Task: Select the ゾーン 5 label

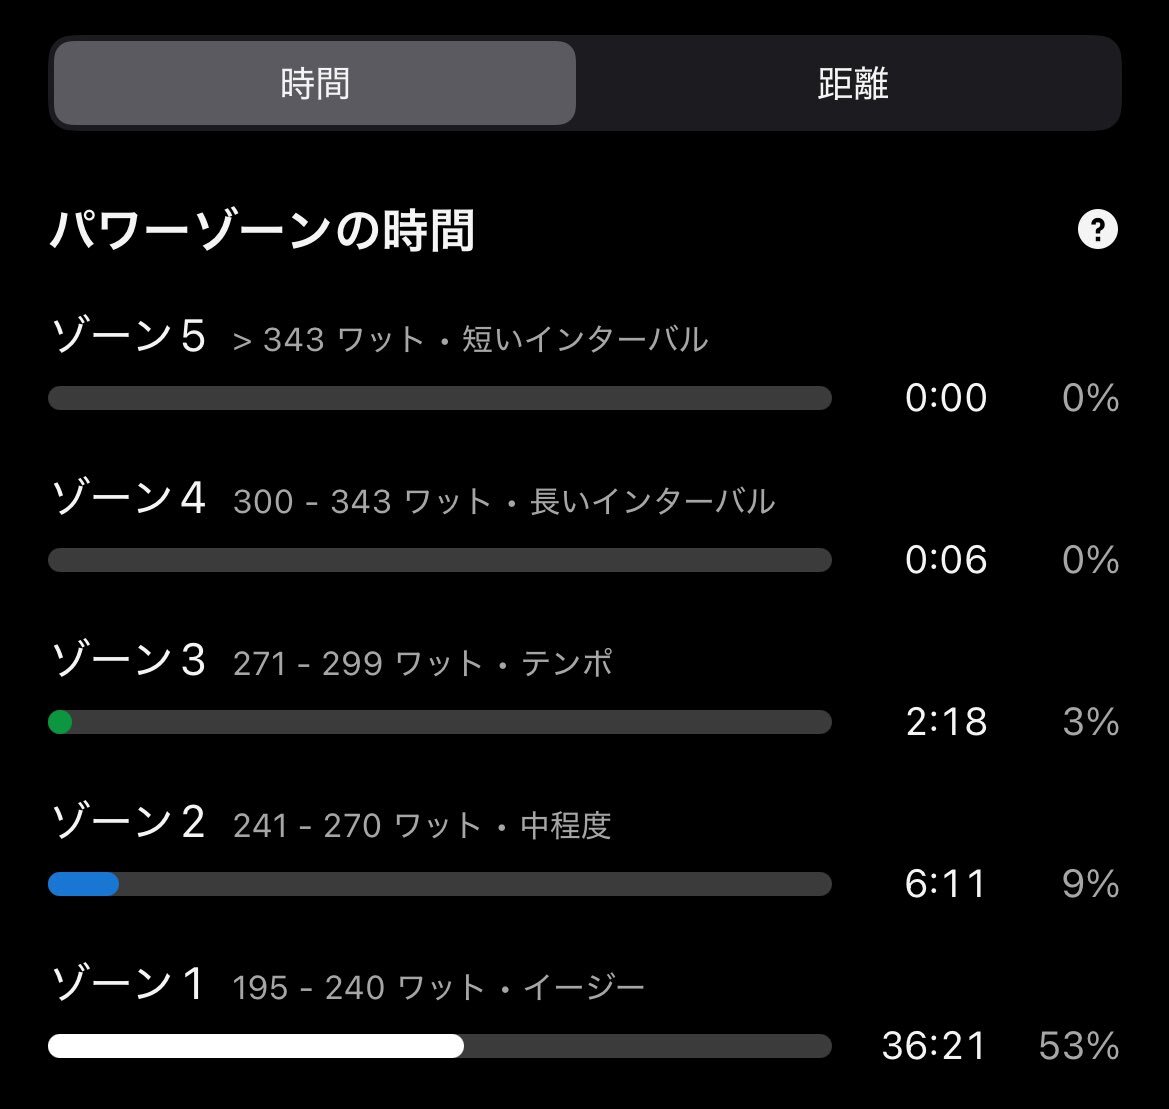Action: [128, 337]
